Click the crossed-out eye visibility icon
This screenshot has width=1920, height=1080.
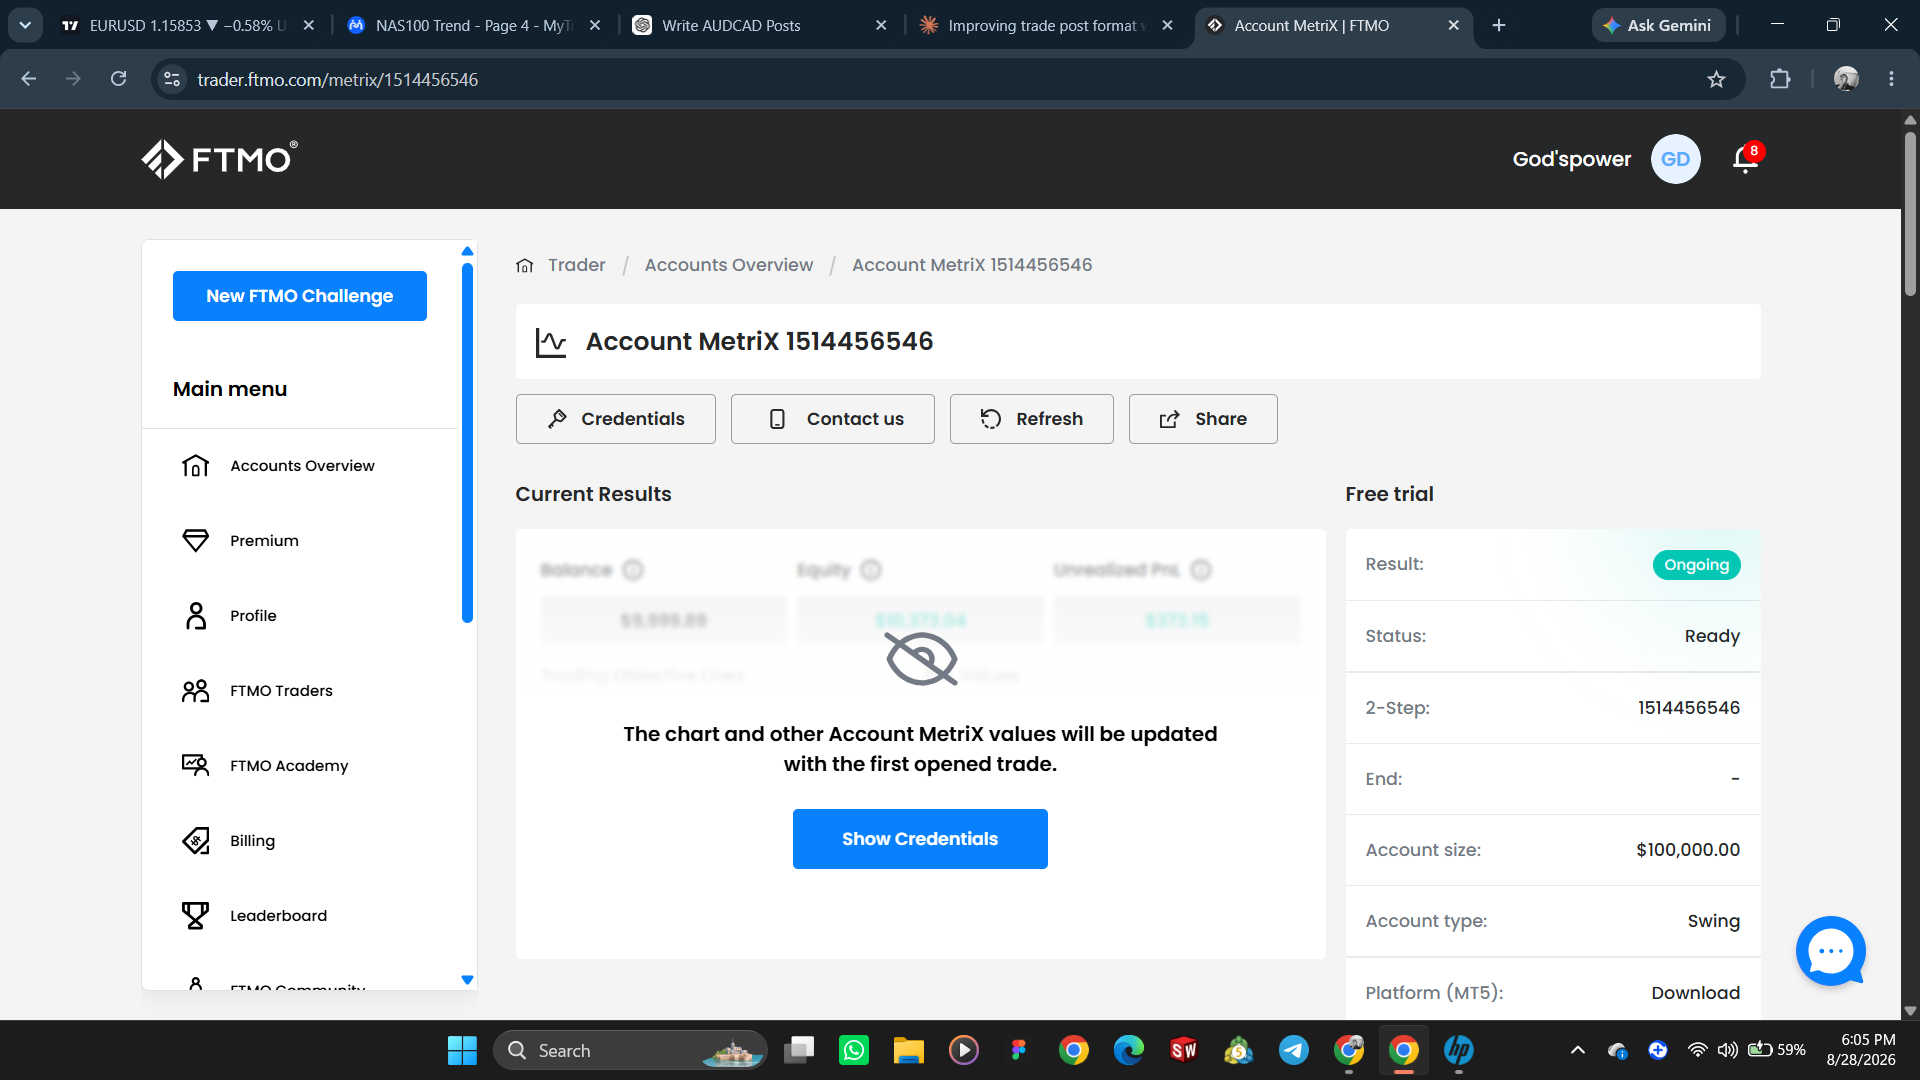(x=921, y=659)
